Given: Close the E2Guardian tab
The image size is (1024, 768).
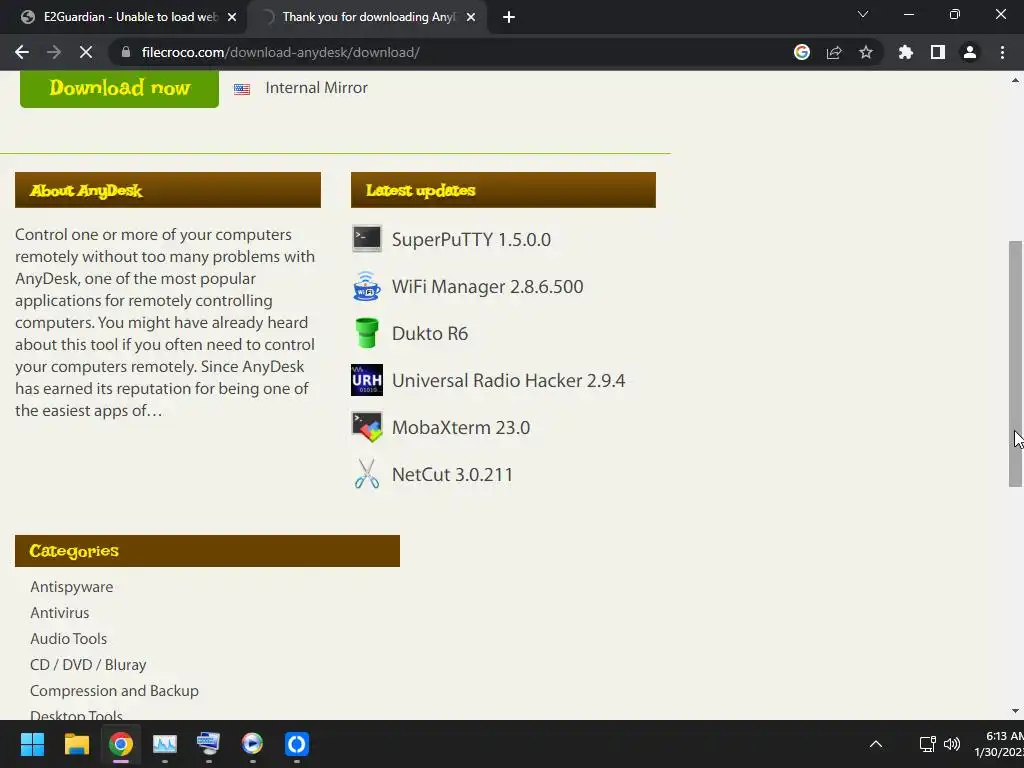Looking at the screenshot, I should point(232,18).
